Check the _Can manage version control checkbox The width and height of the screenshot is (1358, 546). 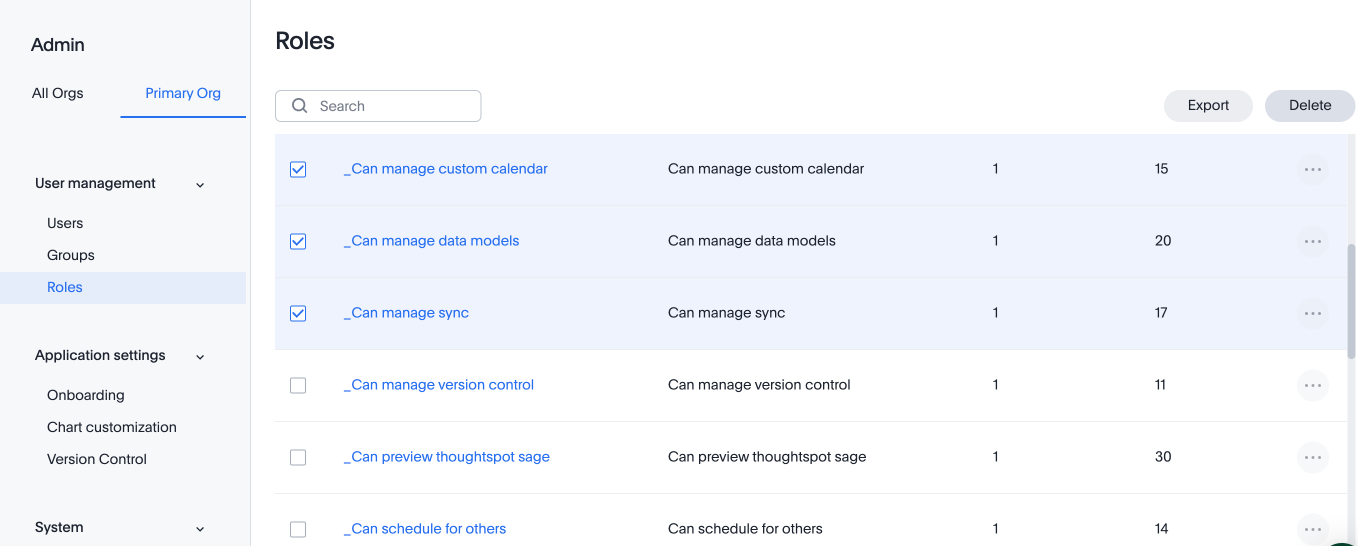[x=298, y=386]
